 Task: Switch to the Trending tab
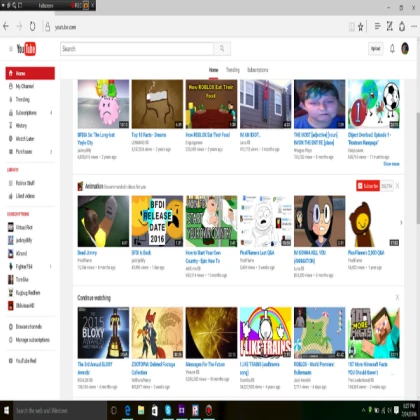[x=233, y=70]
